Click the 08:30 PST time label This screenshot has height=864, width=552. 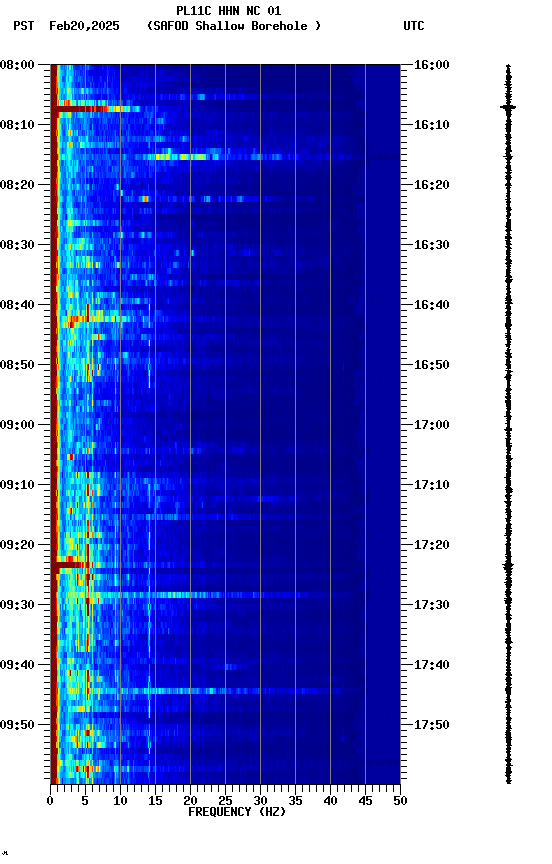[x=17, y=245]
